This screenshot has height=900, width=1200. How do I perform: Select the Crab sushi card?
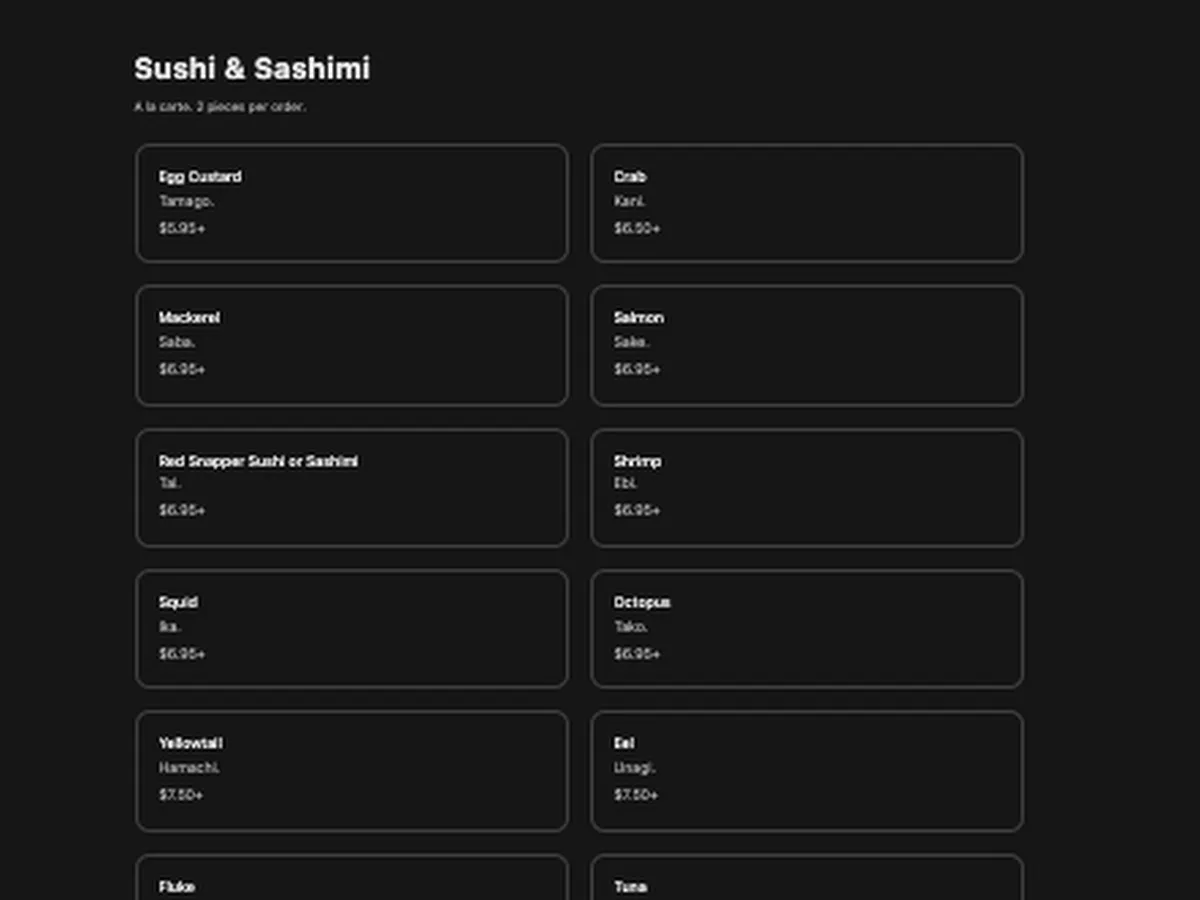[806, 203]
